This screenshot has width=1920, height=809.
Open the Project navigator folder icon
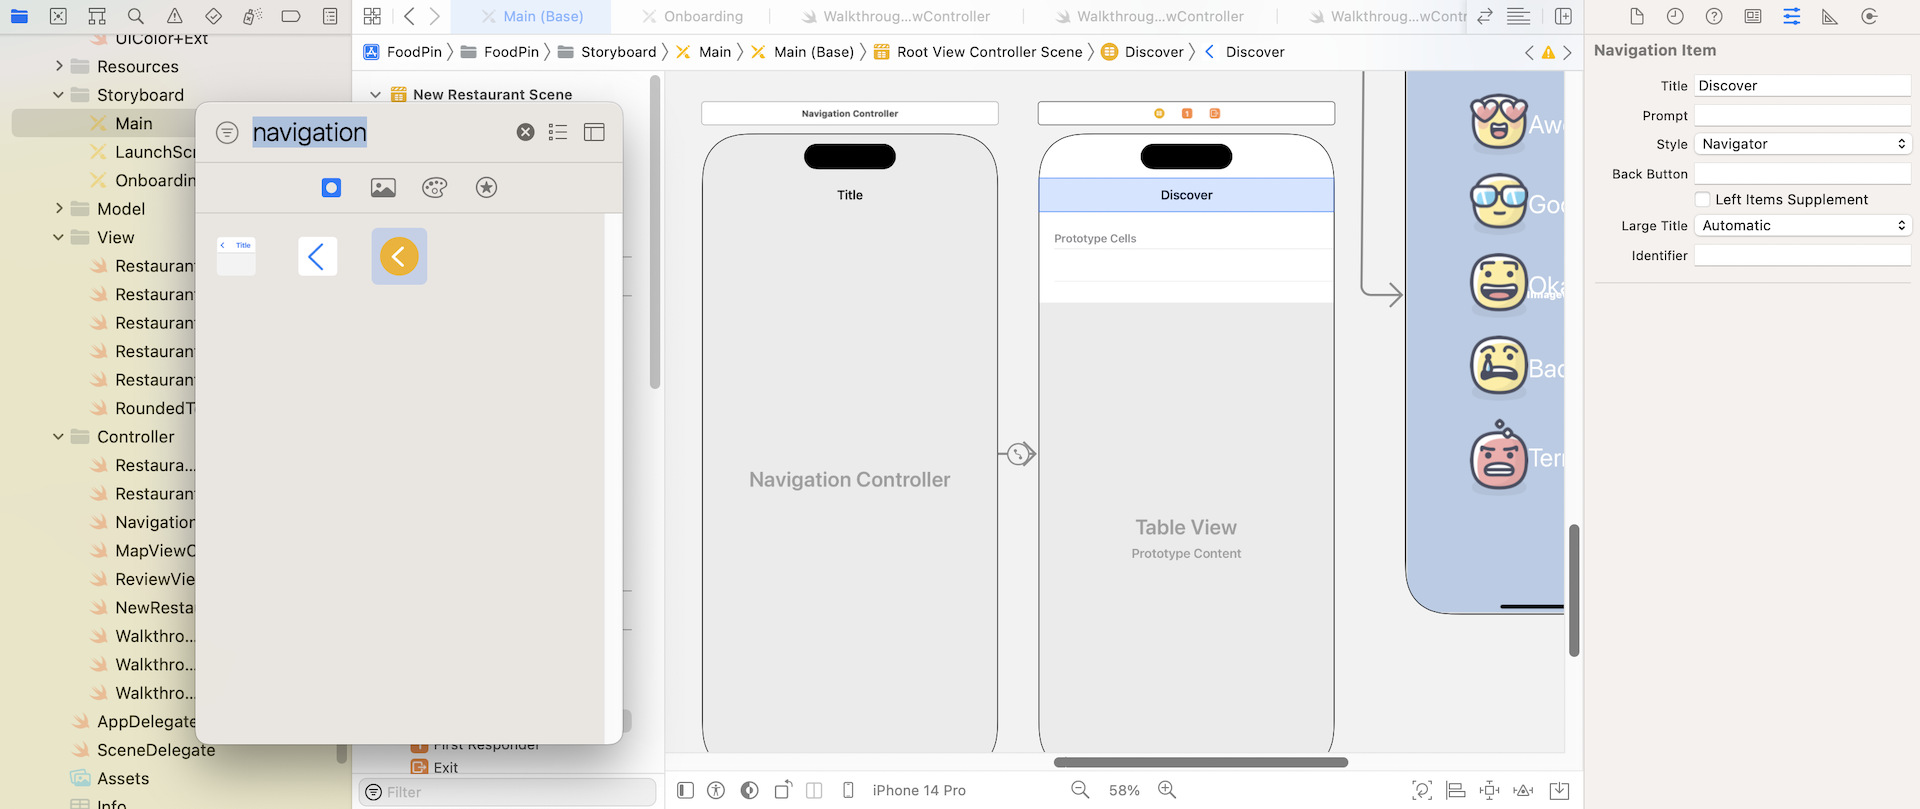(x=19, y=16)
